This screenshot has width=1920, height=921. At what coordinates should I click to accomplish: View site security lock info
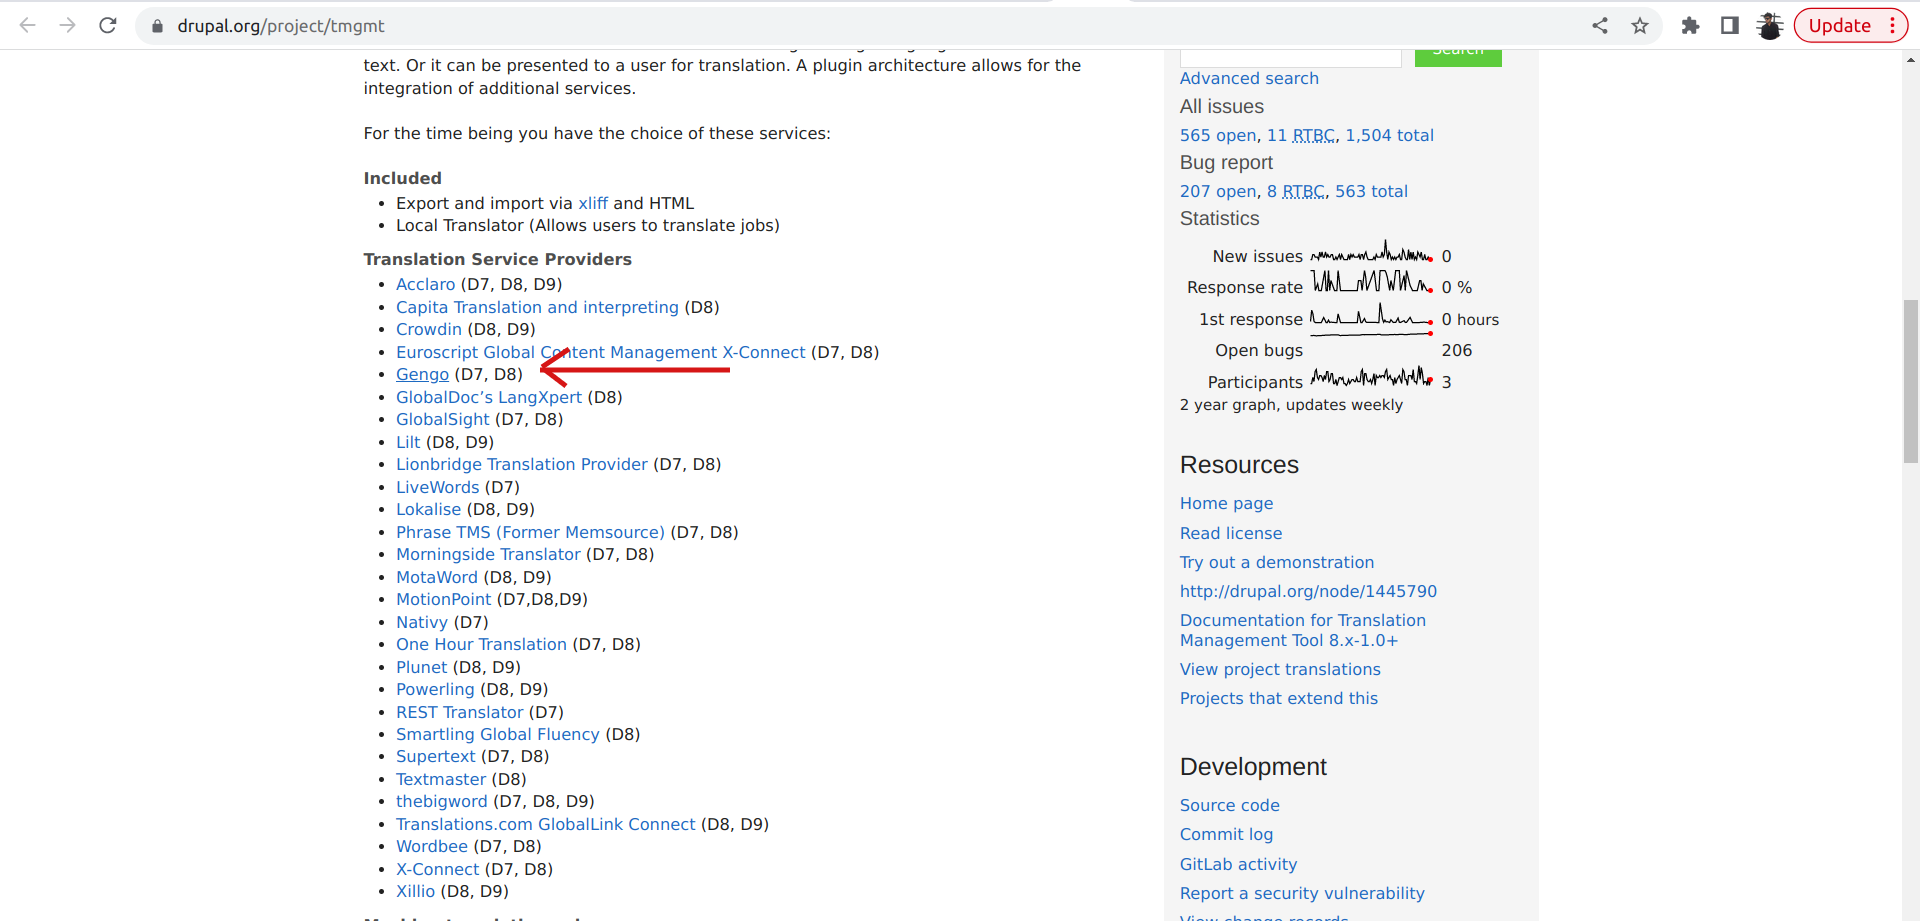coord(157,26)
